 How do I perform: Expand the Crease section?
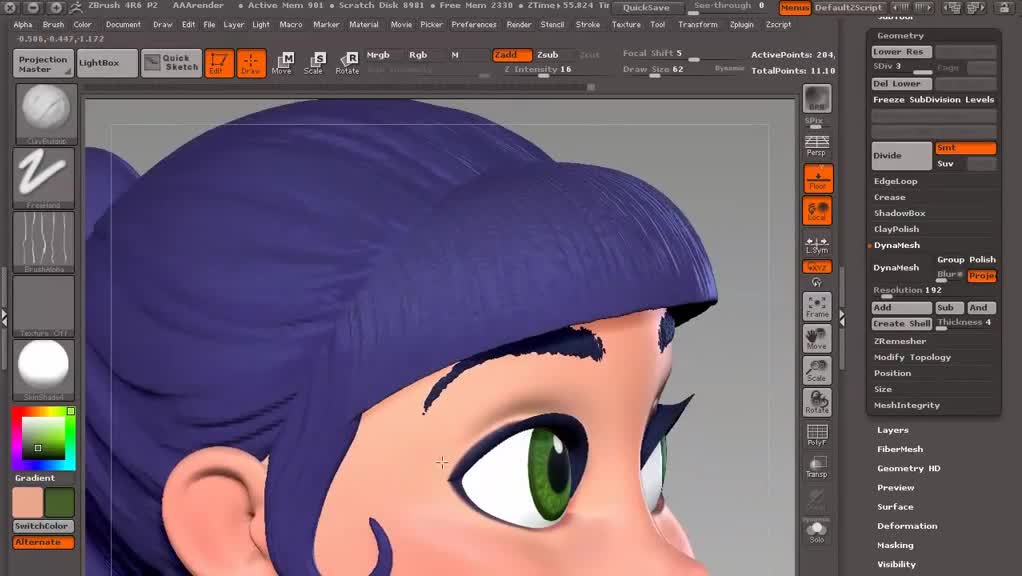[890, 197]
